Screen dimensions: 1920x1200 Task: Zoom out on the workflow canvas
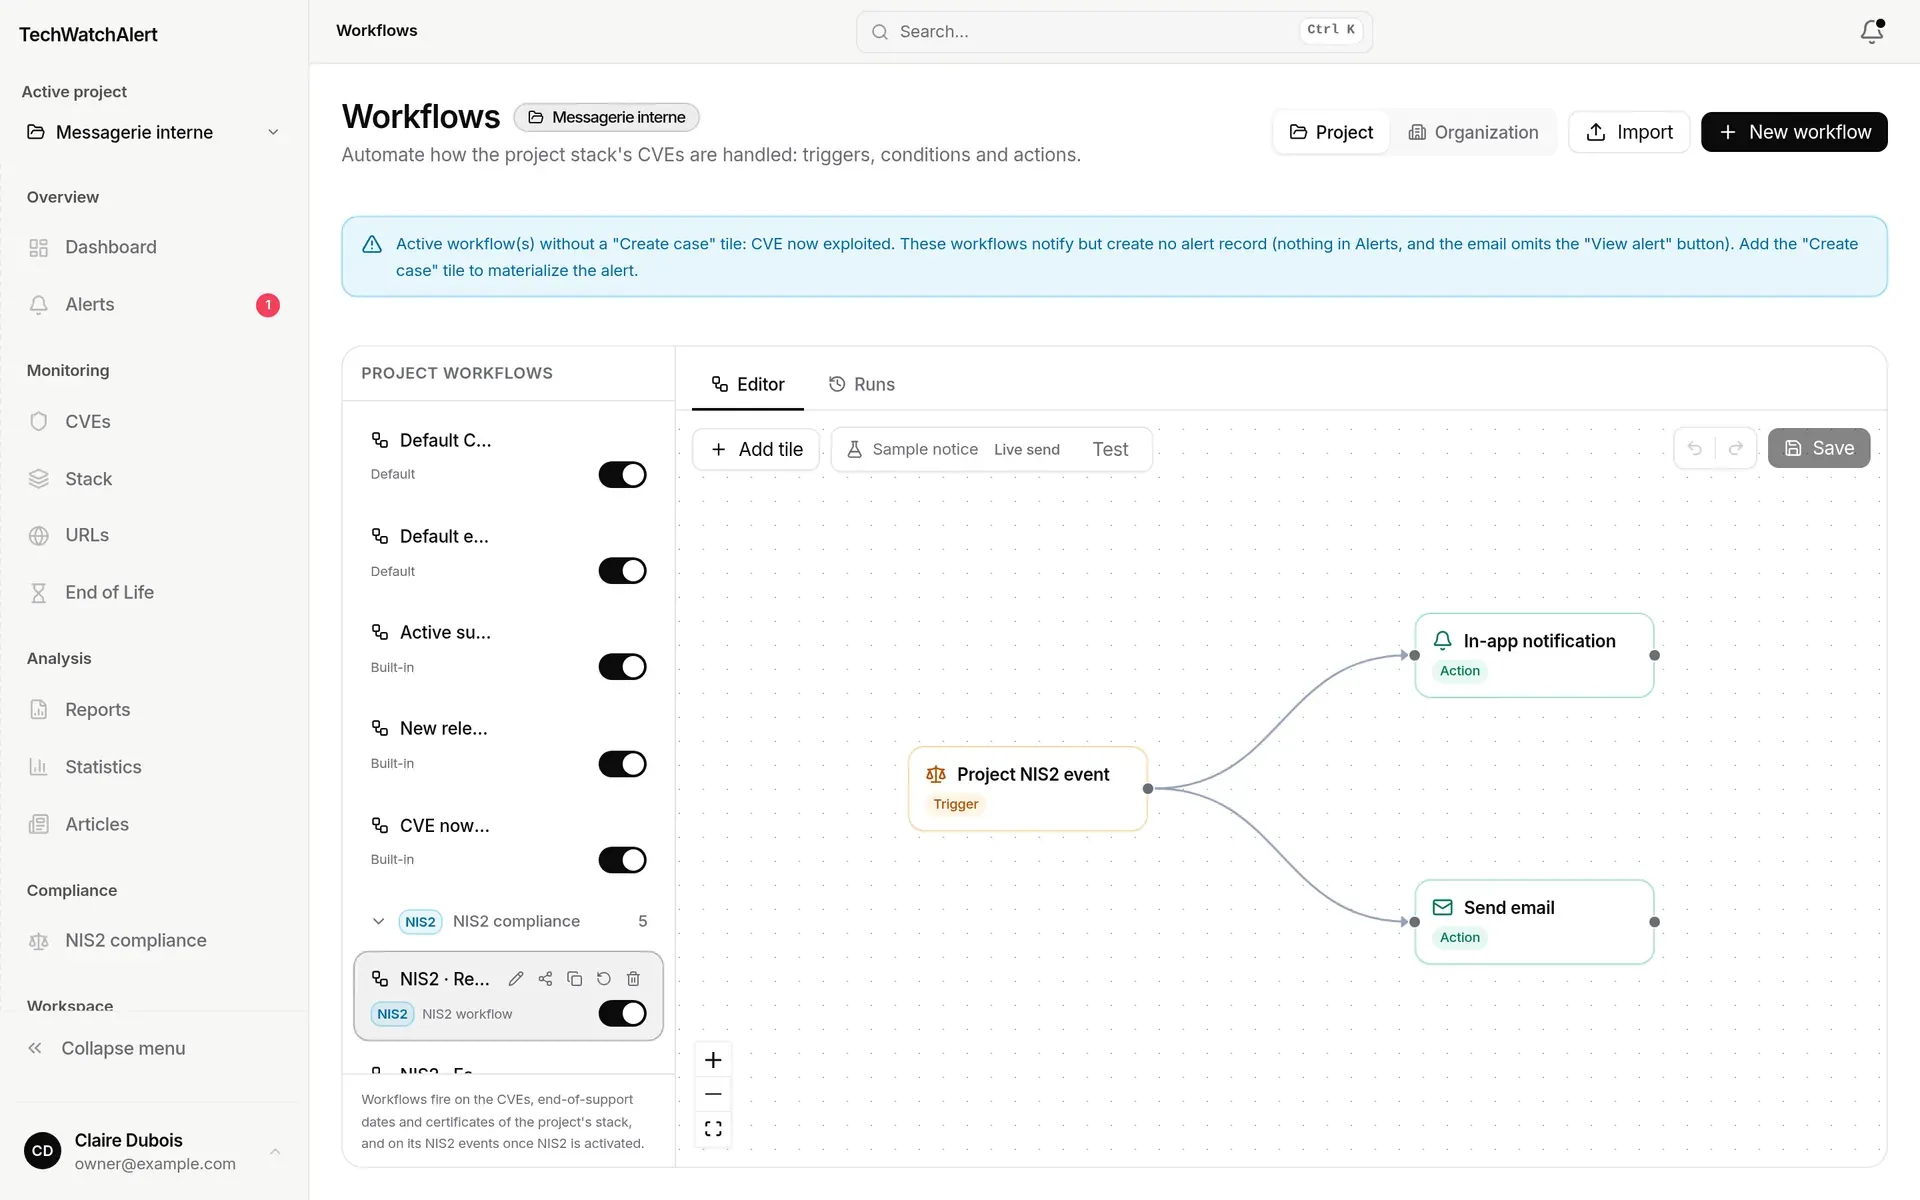coord(713,1094)
